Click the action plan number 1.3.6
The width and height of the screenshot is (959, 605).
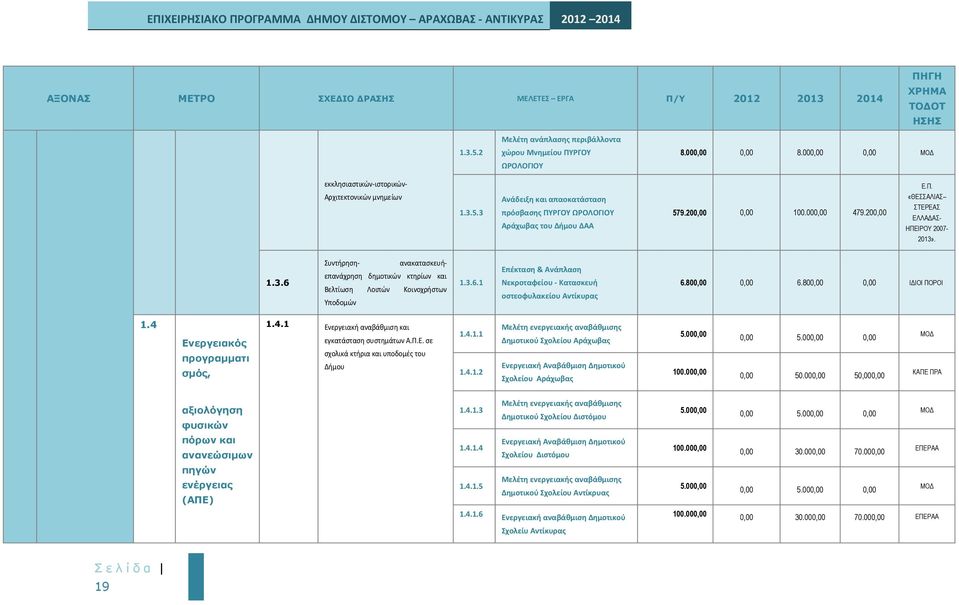tap(277, 283)
